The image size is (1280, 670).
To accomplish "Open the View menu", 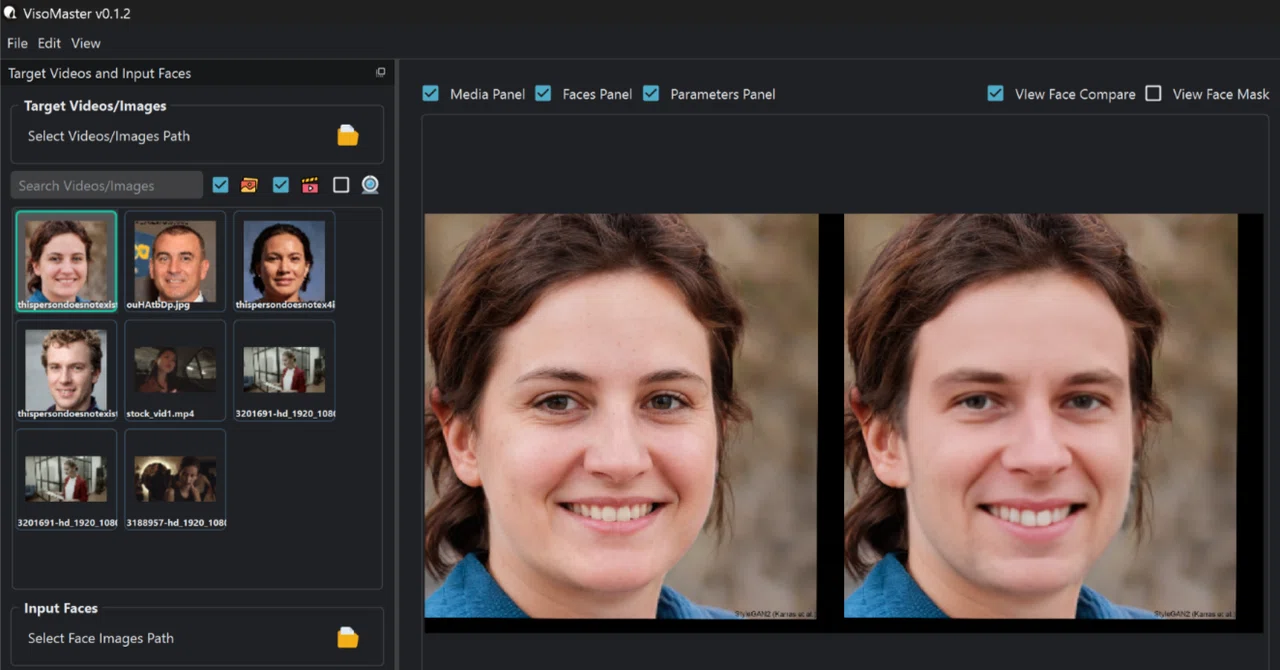I will [x=86, y=43].
